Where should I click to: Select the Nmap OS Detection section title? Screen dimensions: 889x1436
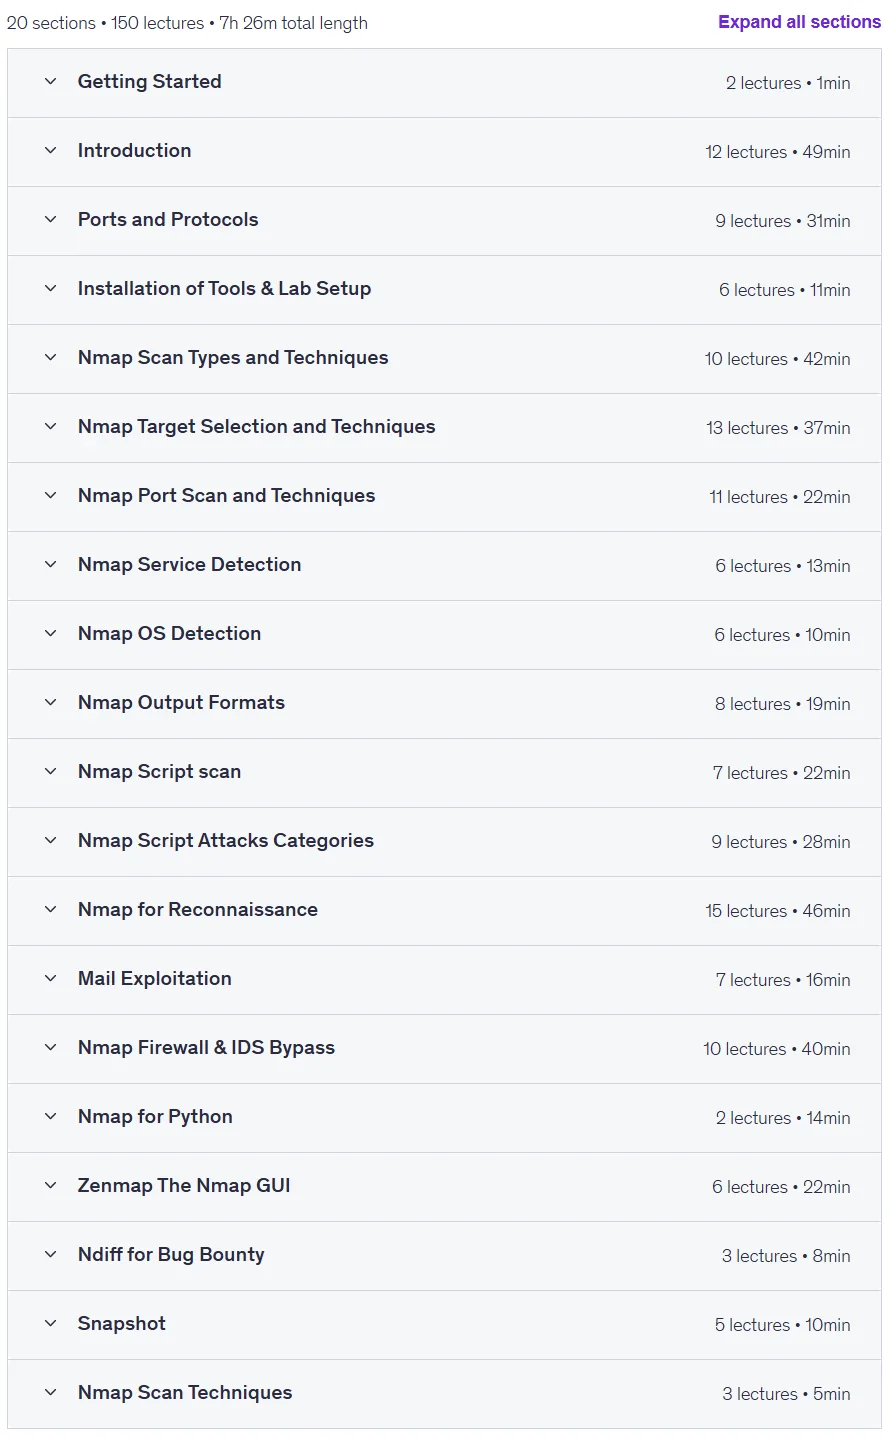pyautogui.click(x=169, y=634)
